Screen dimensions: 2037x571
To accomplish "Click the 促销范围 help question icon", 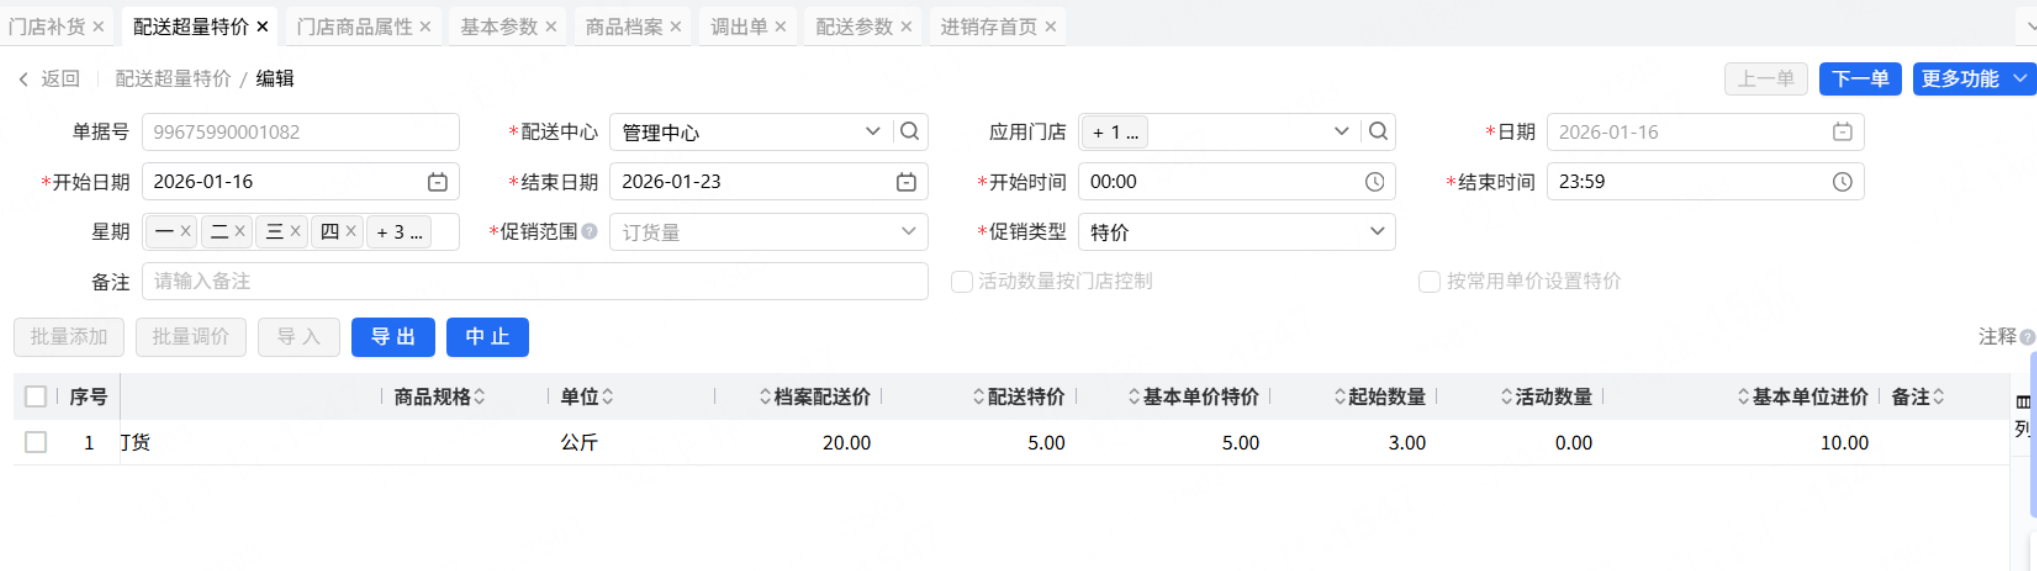I will point(590,231).
